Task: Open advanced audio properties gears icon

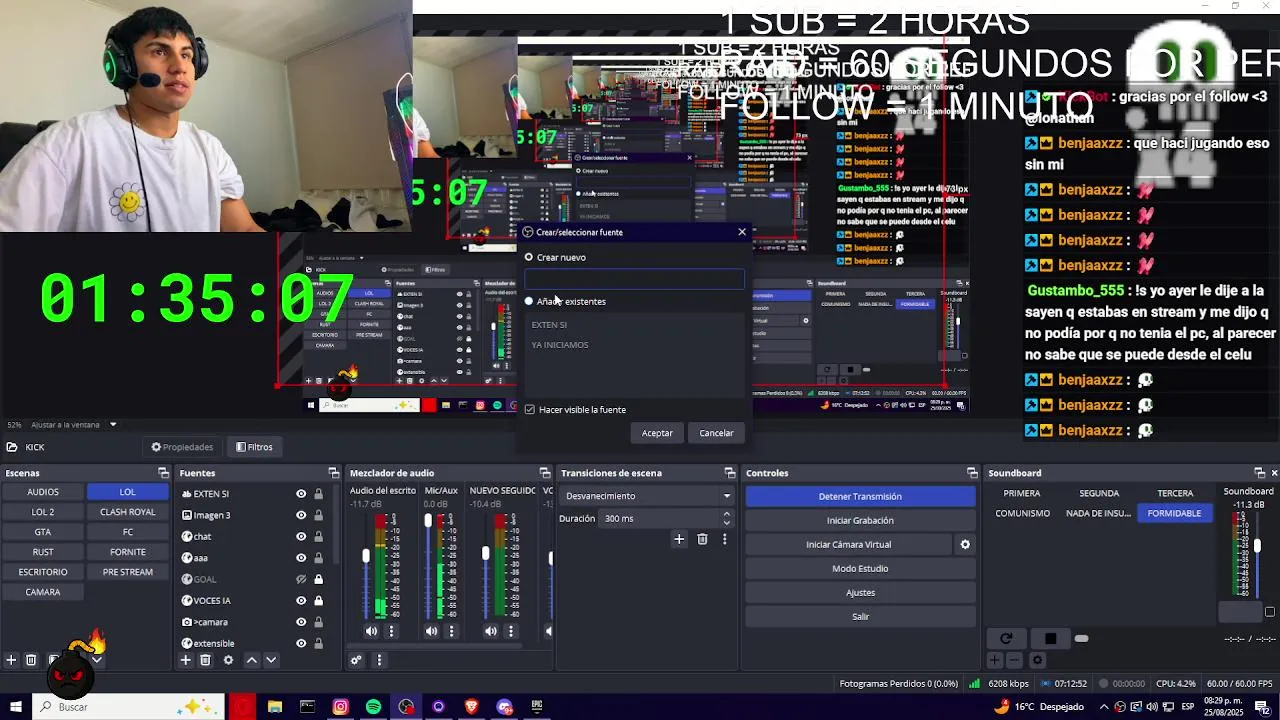Action: coord(356,660)
